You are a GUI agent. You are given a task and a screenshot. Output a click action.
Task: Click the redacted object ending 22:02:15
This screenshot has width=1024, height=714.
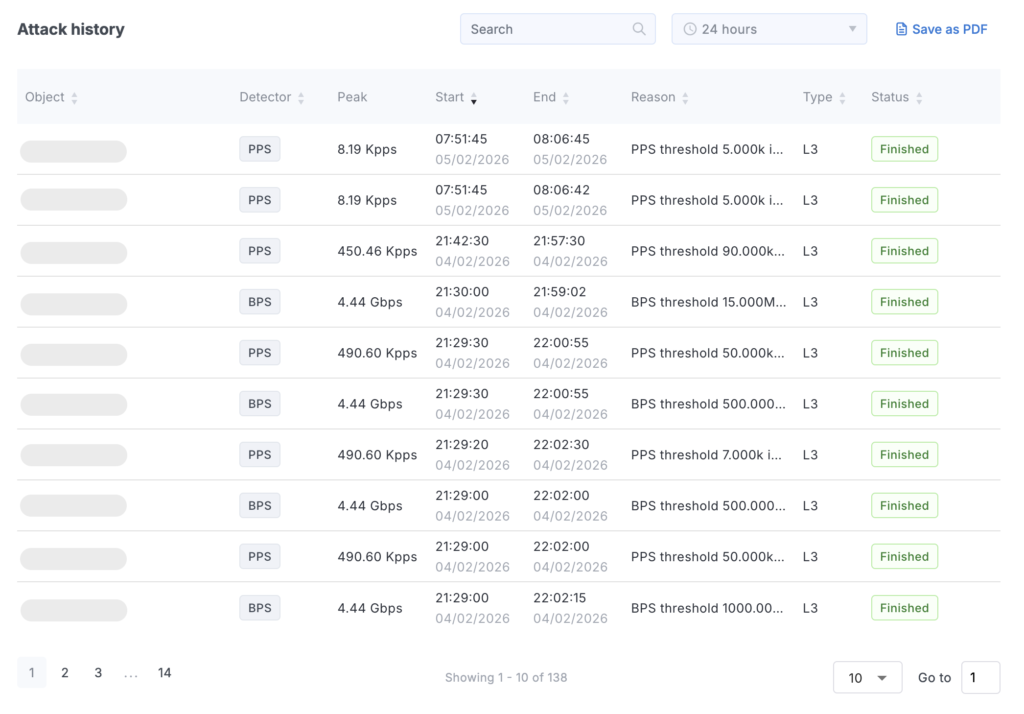73,610
